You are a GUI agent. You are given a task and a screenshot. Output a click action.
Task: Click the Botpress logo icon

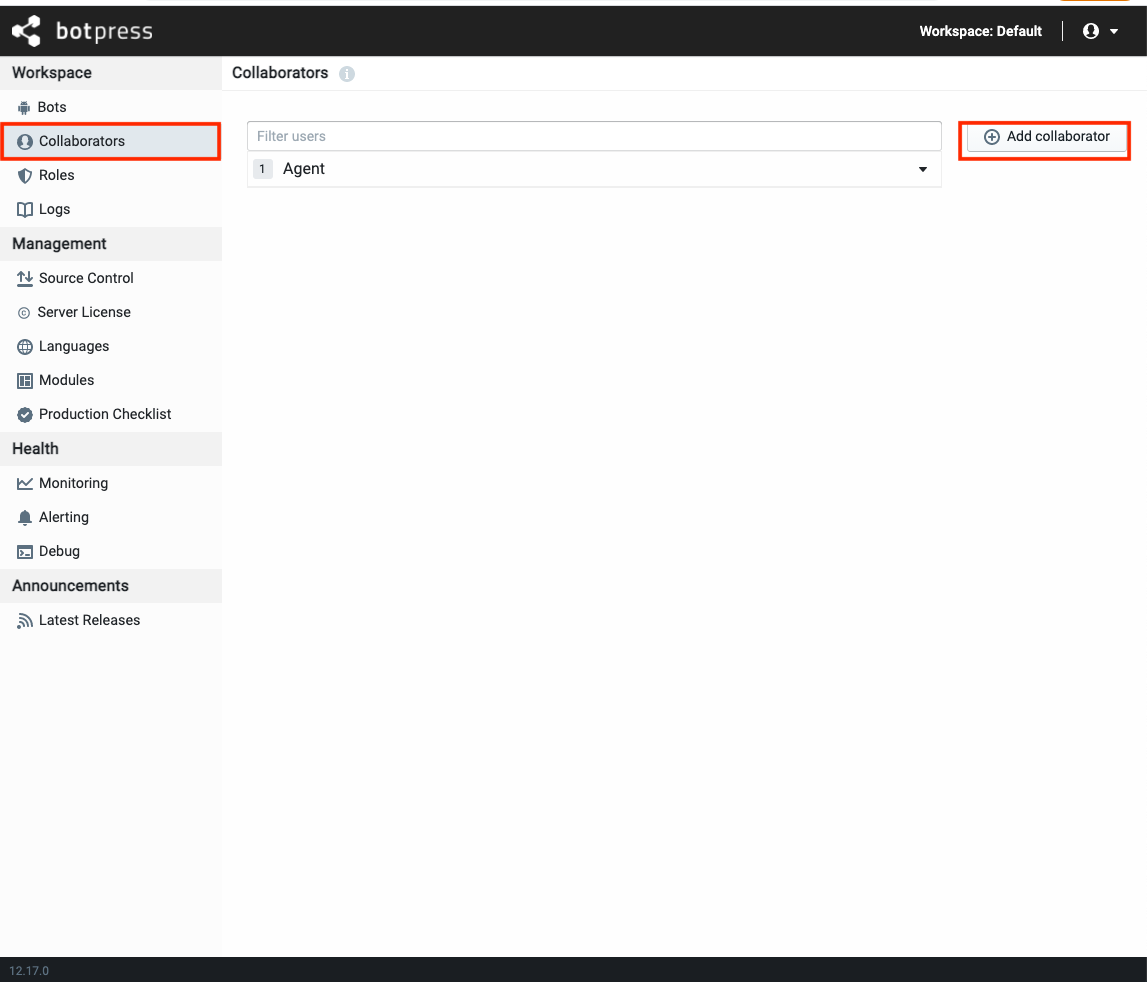tap(27, 31)
